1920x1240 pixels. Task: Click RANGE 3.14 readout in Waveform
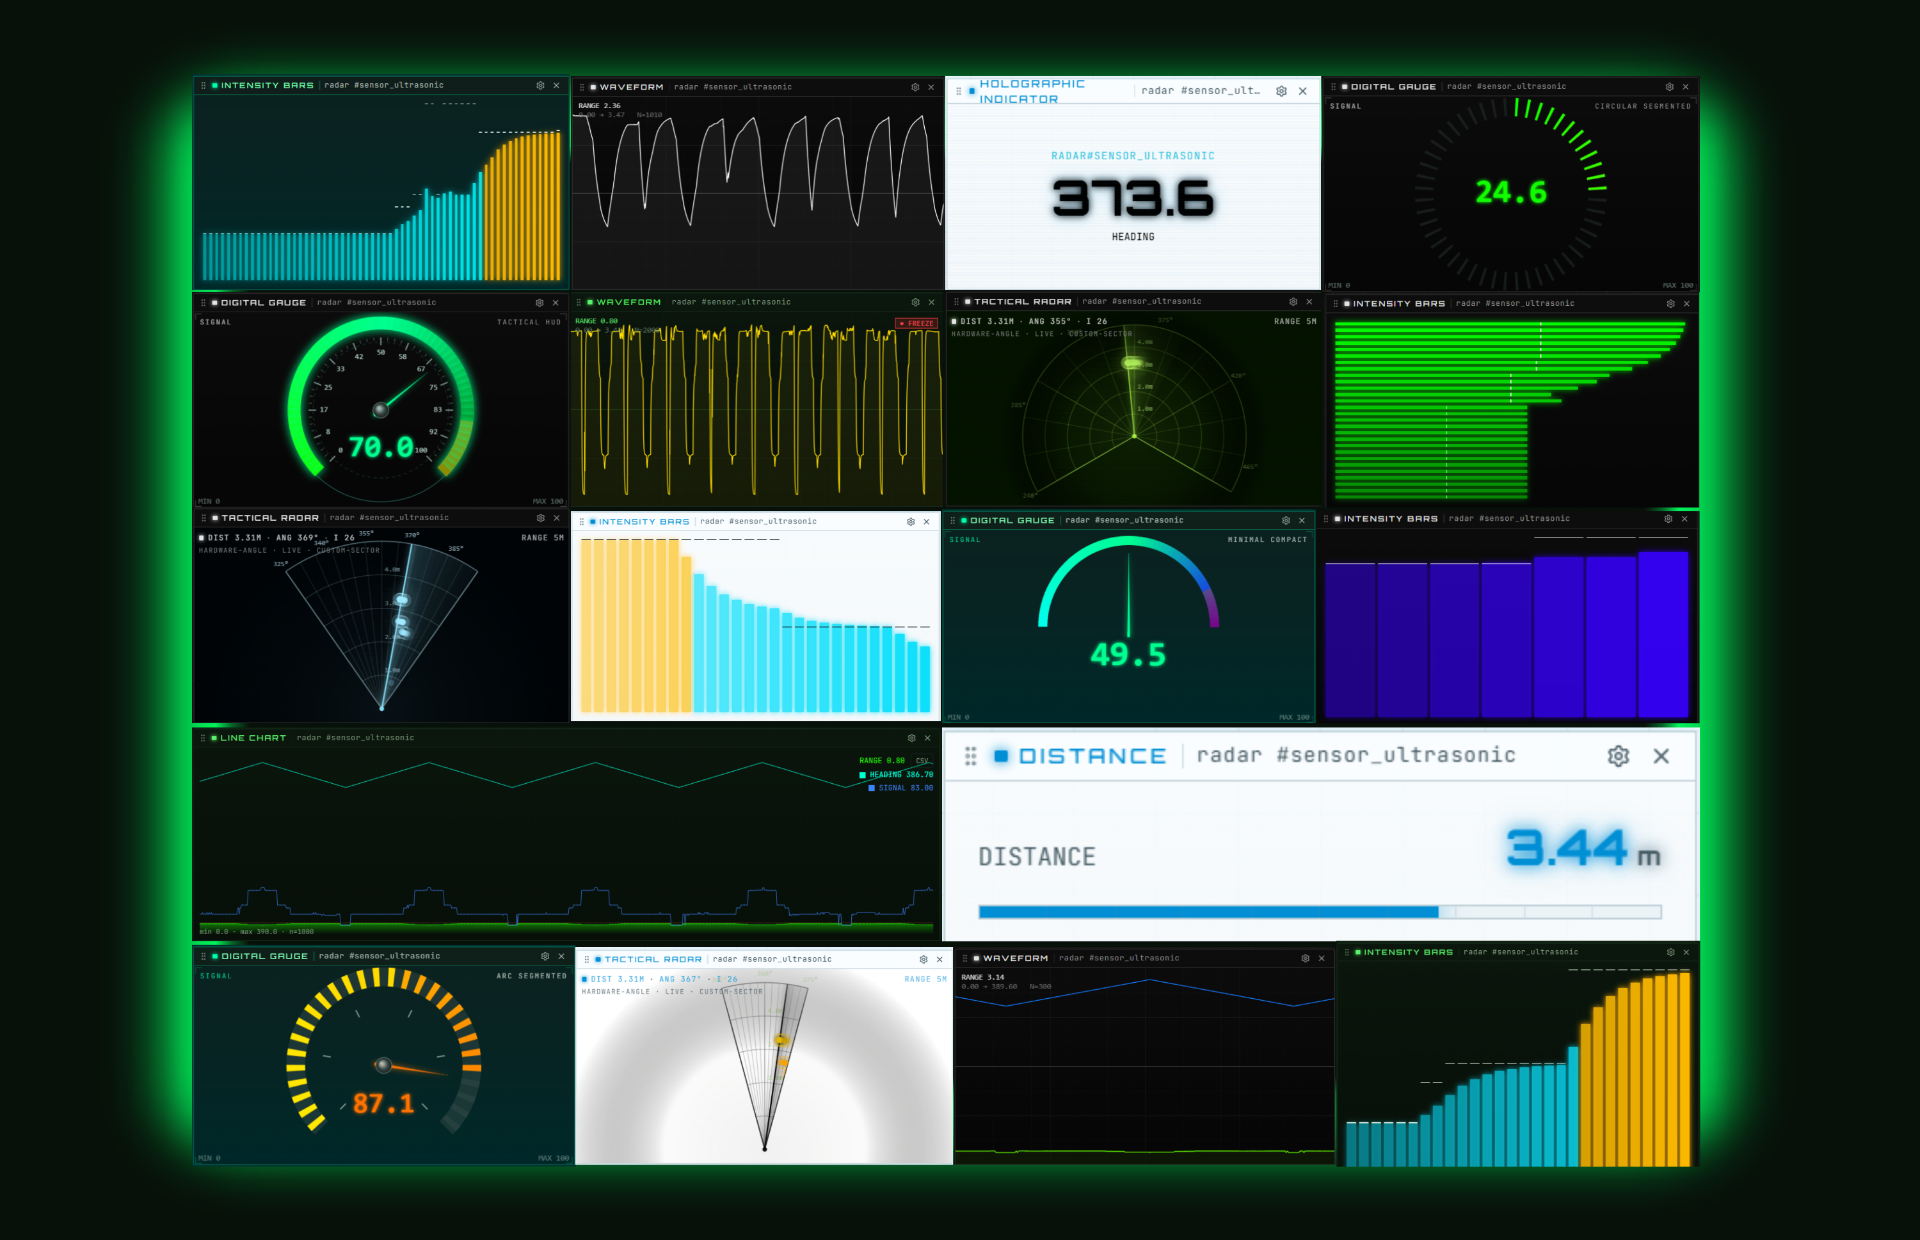[x=983, y=977]
